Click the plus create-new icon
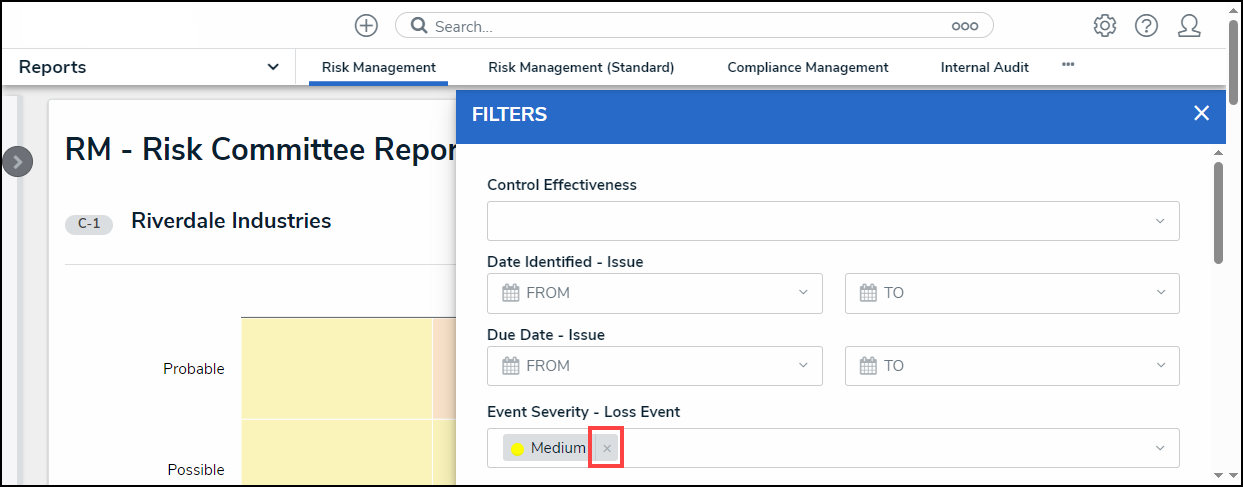Viewport: 1243px width, 487px height. pyautogui.click(x=366, y=26)
